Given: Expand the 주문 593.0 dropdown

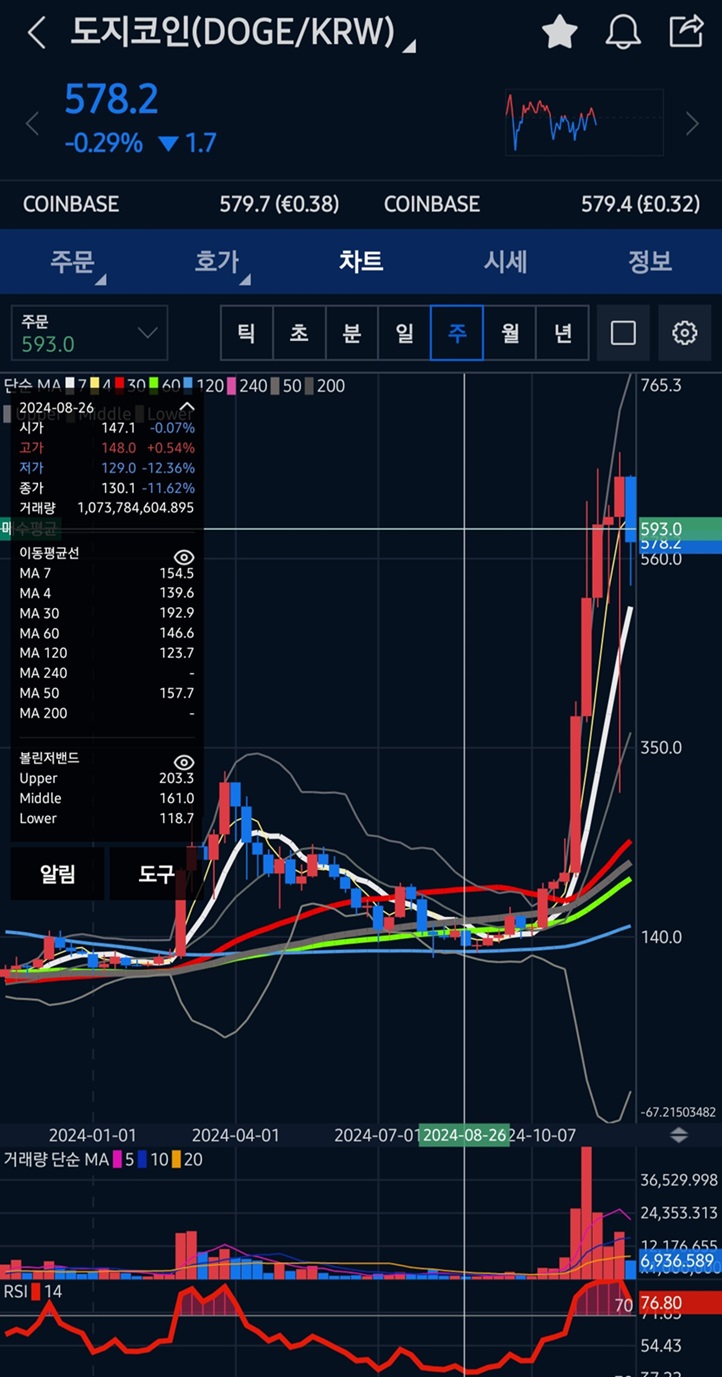Looking at the screenshot, I should [x=89, y=333].
